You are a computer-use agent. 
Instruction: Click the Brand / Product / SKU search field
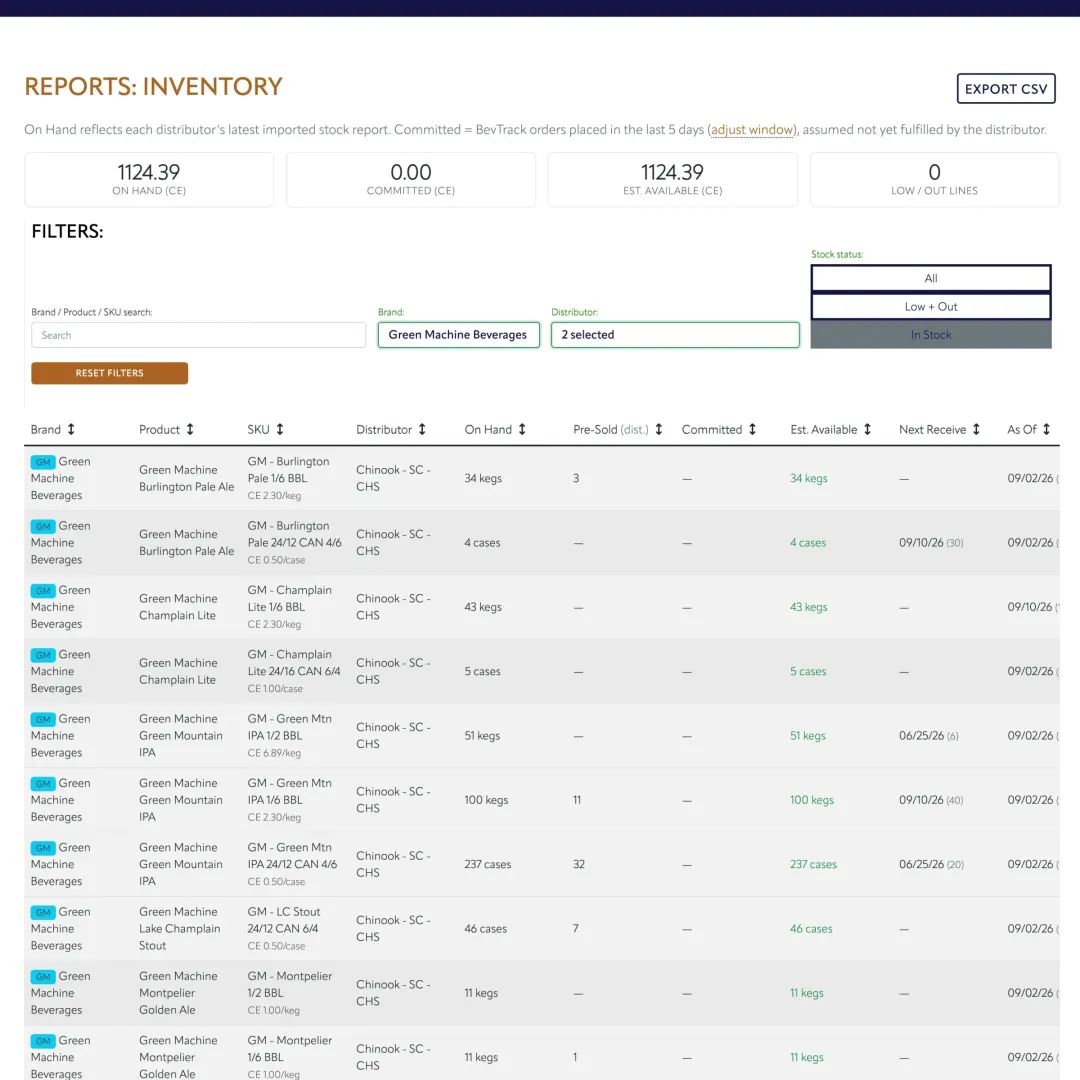click(x=198, y=335)
